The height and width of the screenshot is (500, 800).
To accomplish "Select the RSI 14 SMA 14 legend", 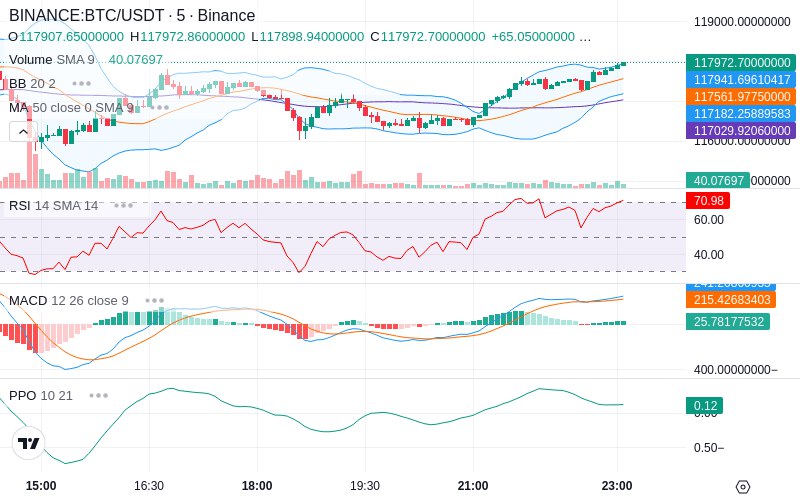I will pyautogui.click(x=54, y=206).
